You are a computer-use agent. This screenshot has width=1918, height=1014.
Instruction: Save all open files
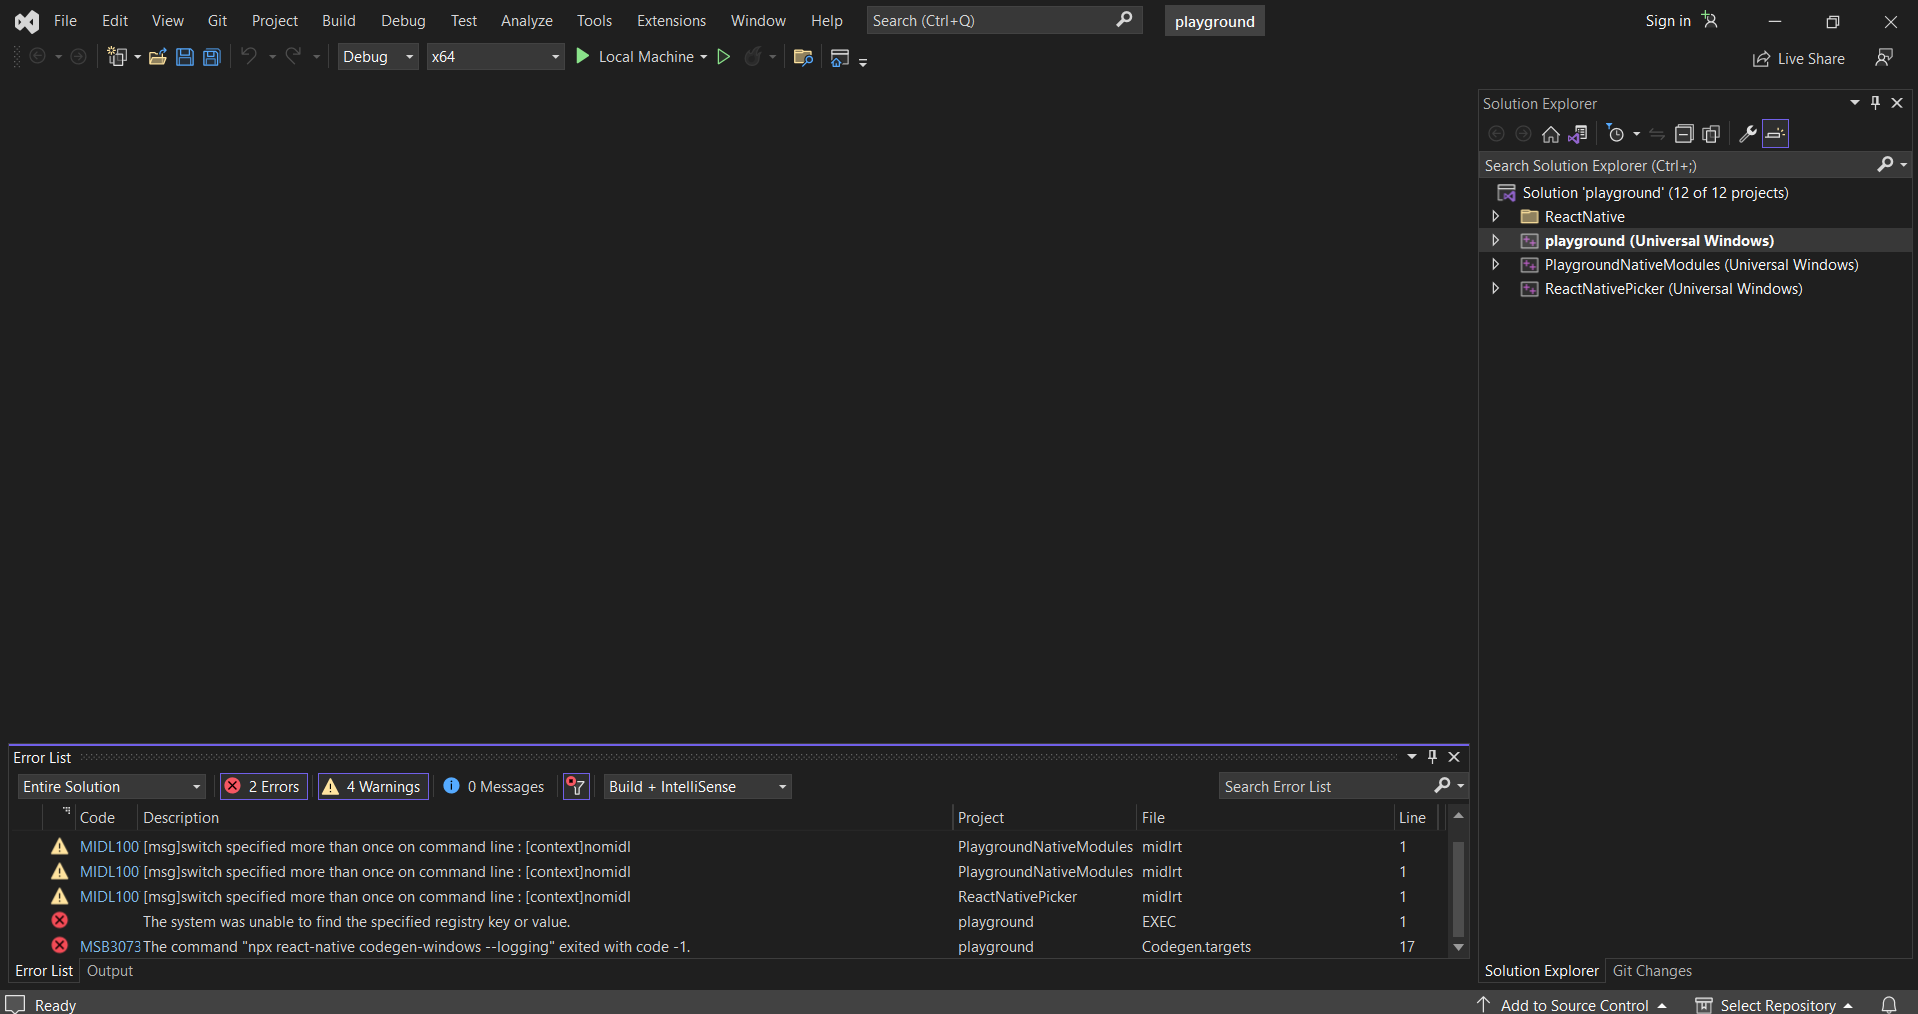click(211, 57)
